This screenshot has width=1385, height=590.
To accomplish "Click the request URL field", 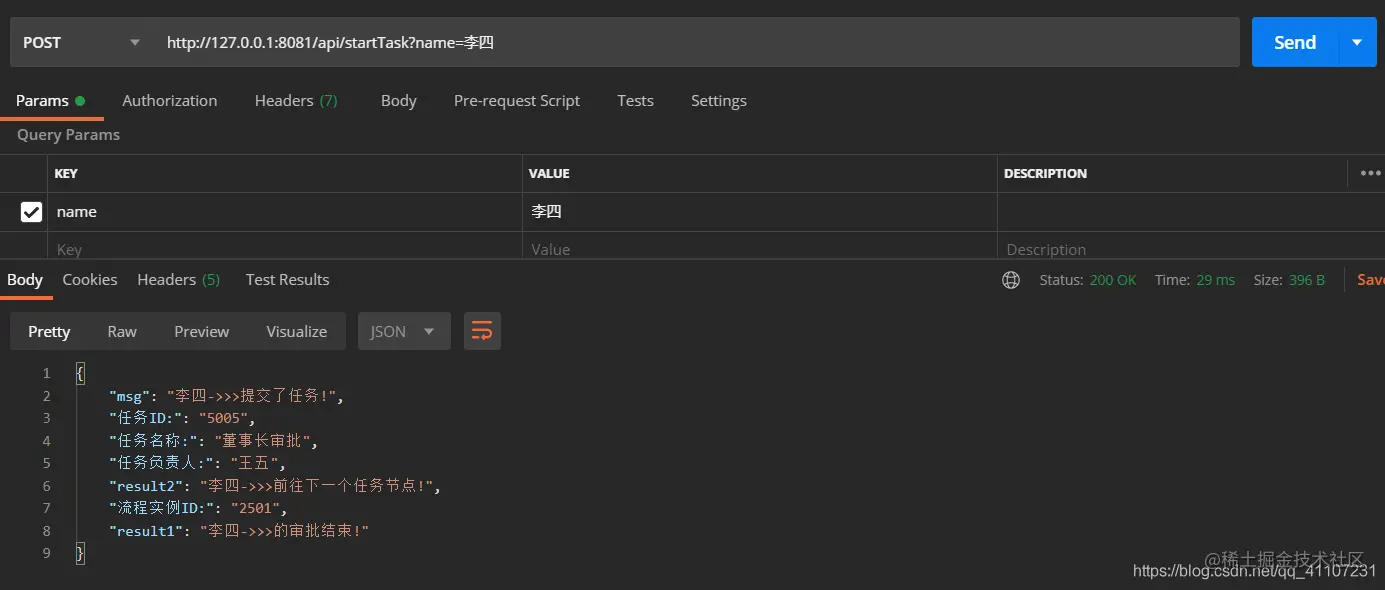I will click(x=696, y=42).
